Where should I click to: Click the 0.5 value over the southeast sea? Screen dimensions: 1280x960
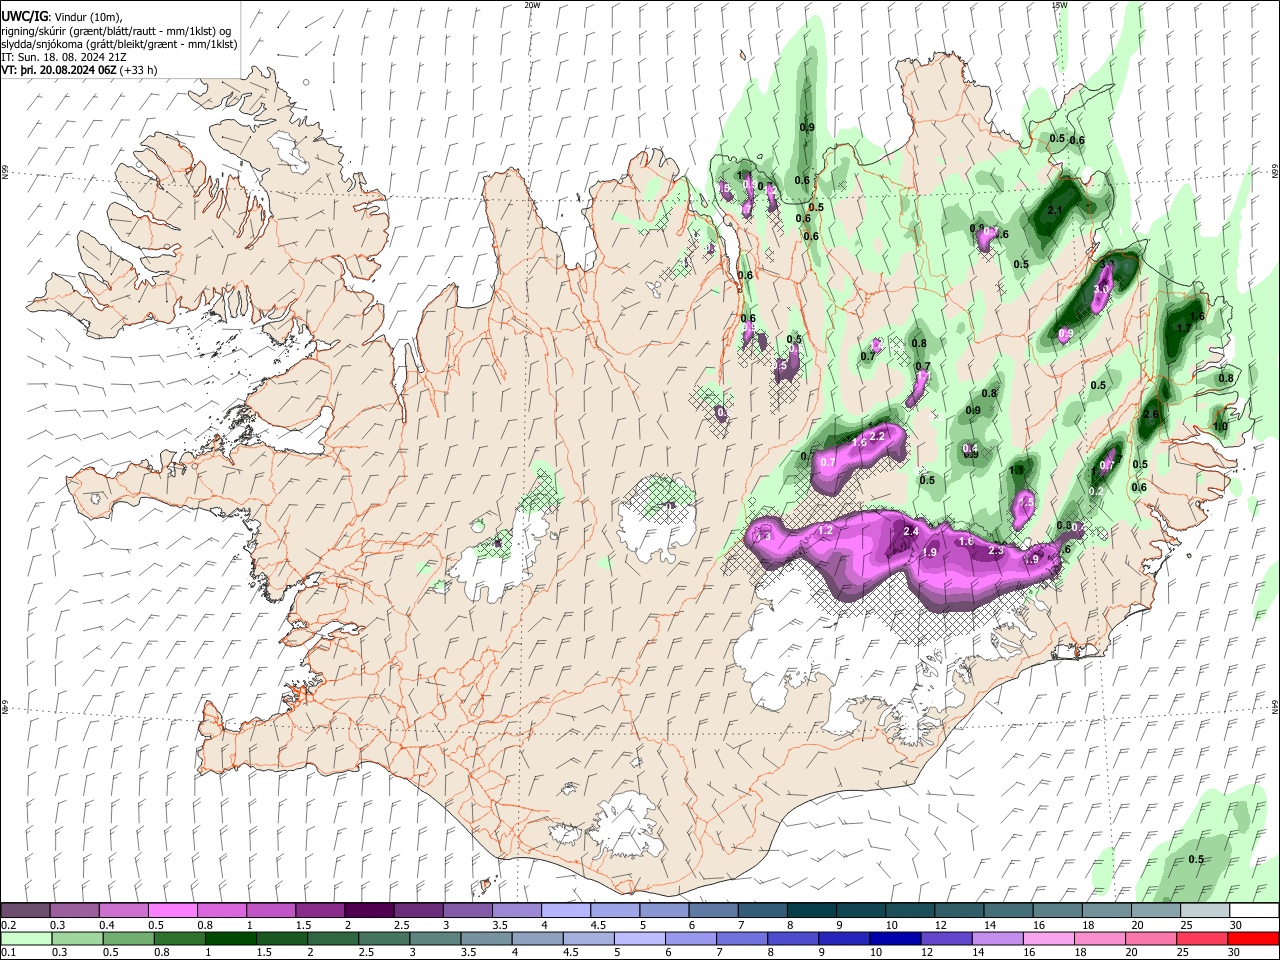click(x=1196, y=860)
